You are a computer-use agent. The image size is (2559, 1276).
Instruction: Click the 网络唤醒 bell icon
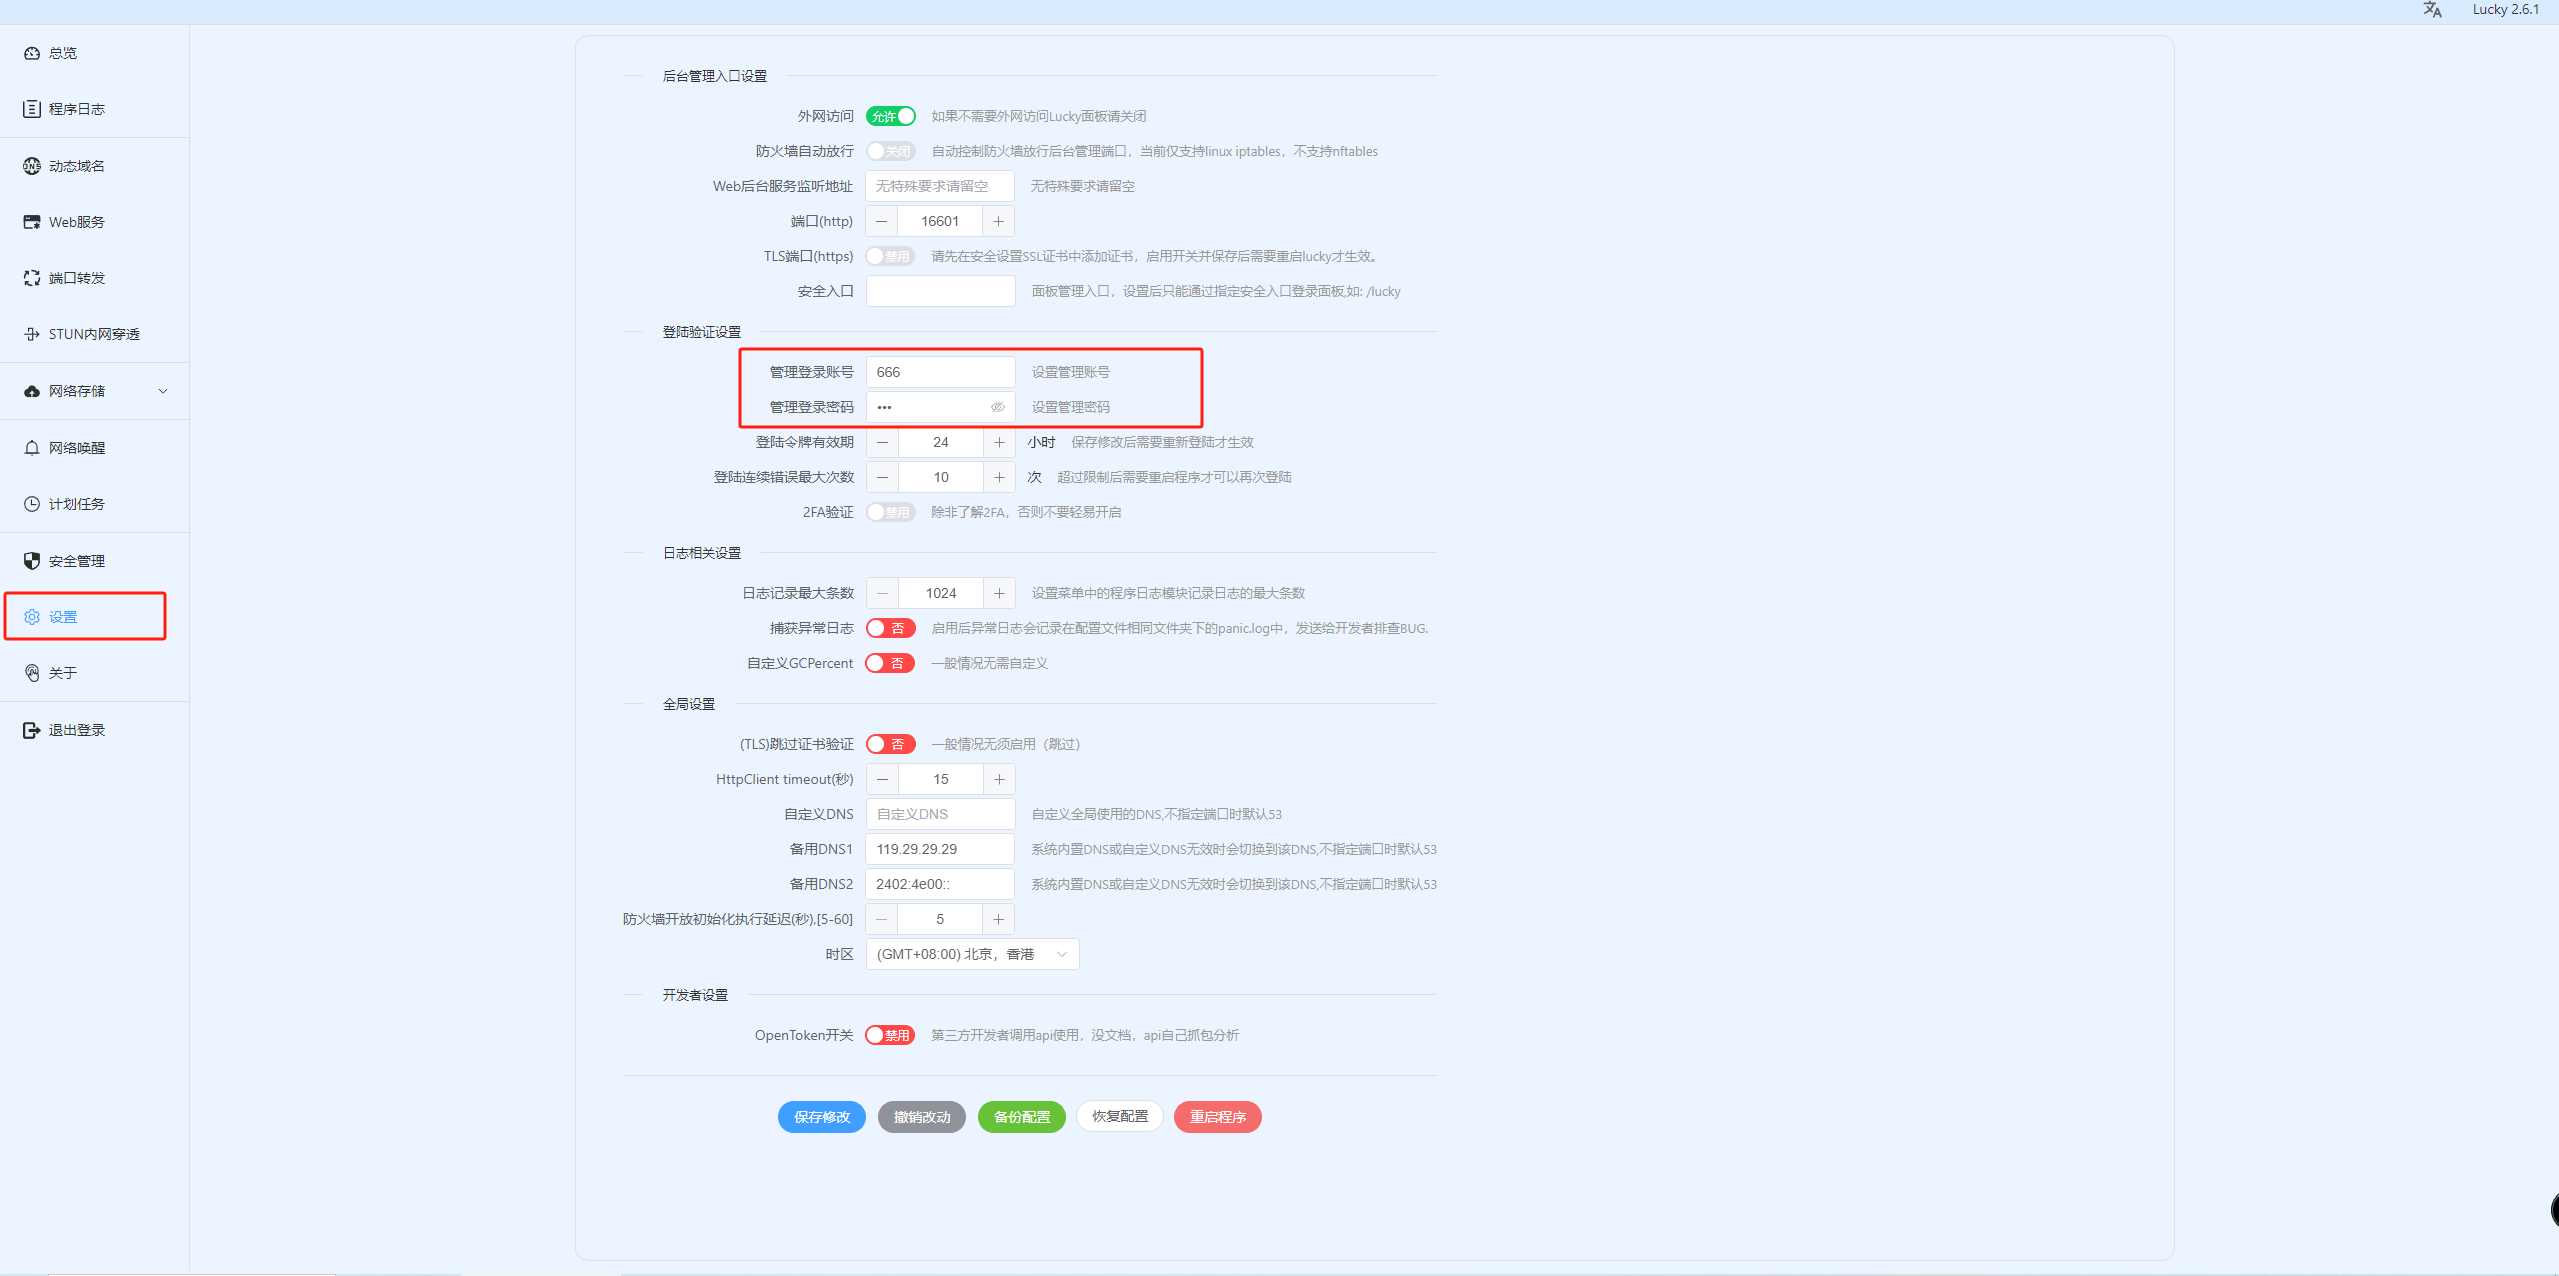(x=32, y=448)
